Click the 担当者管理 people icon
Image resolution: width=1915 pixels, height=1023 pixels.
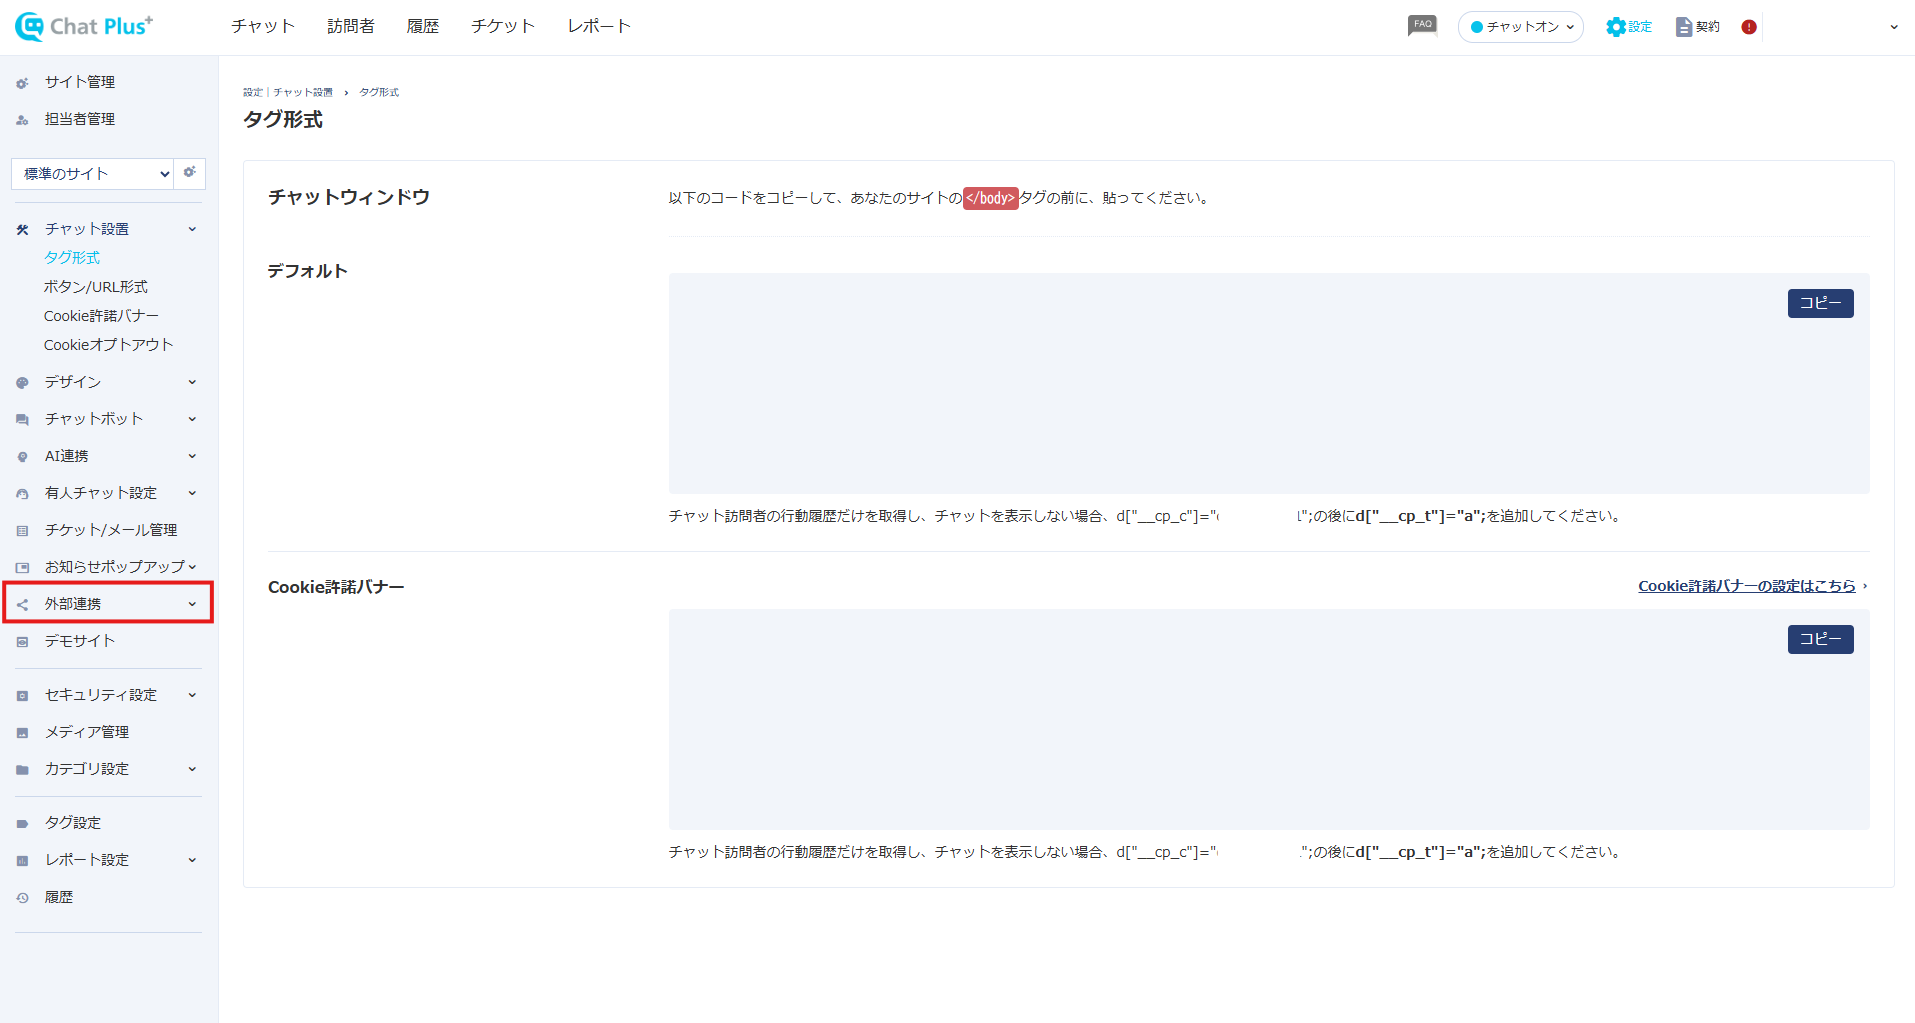[22, 120]
